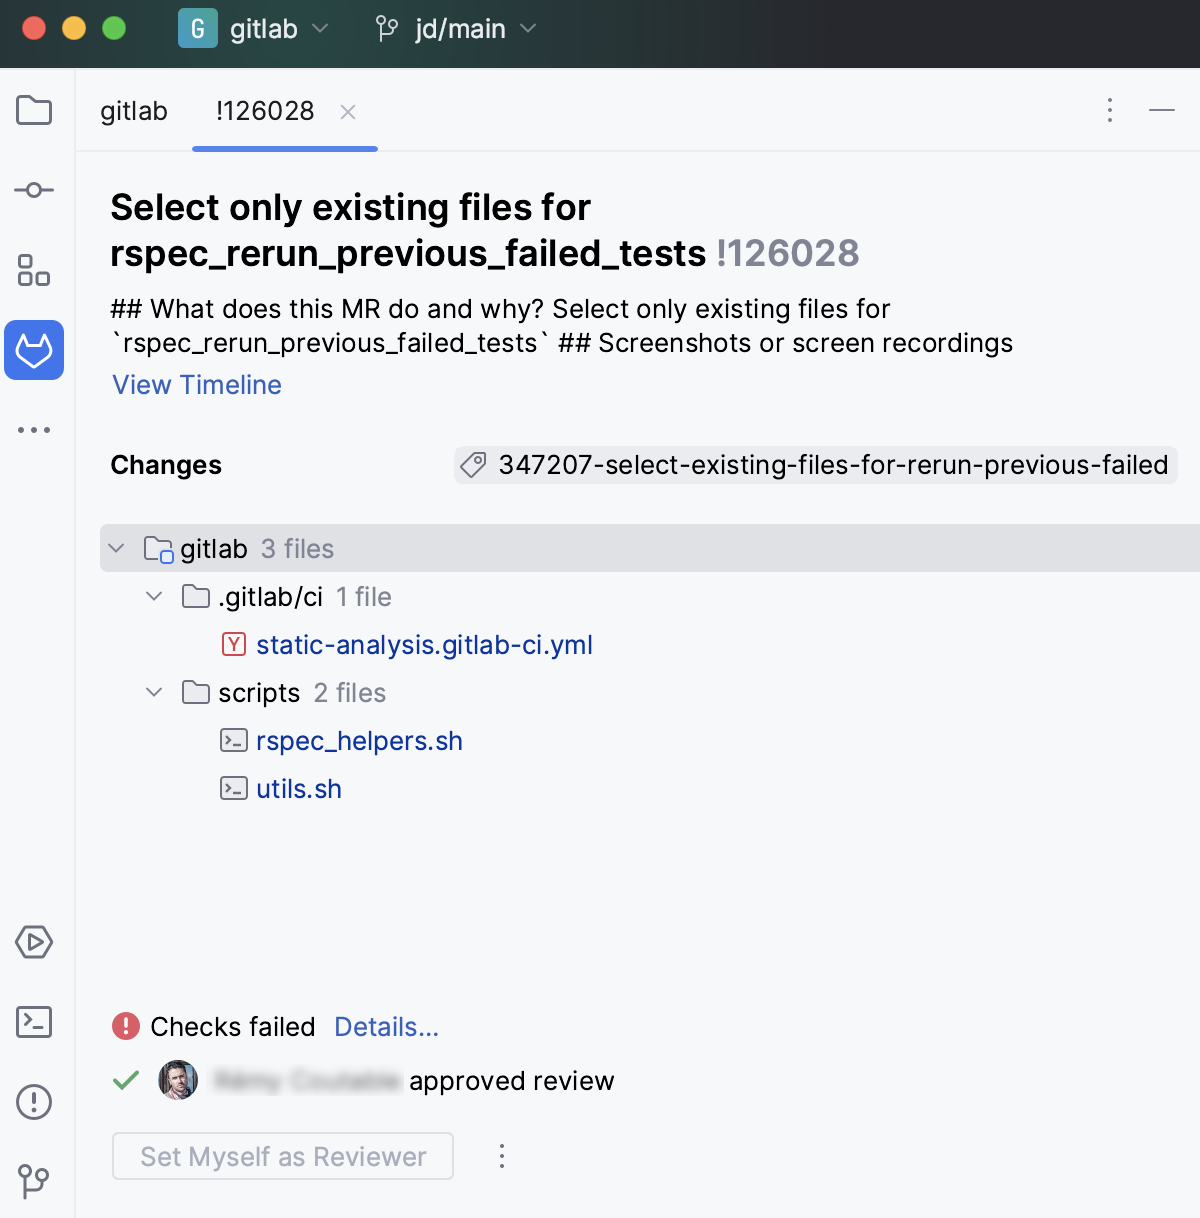Click Set Myself as Reviewer button
The height and width of the screenshot is (1218, 1200).
tap(282, 1156)
